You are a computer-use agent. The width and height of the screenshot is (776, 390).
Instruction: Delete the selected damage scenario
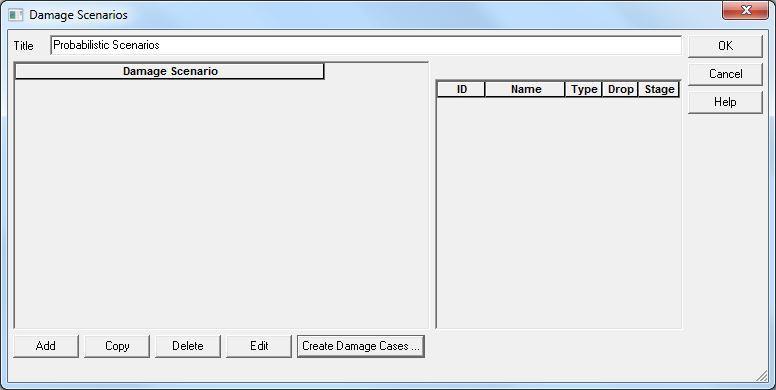tap(188, 346)
